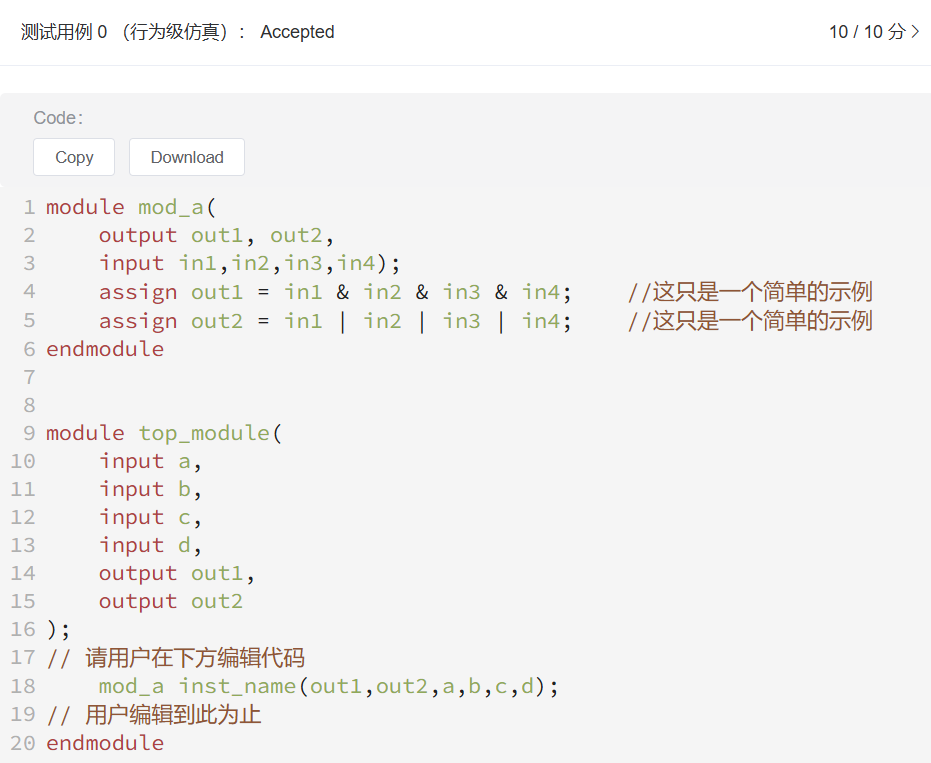931x763 pixels.
Task: Click the Accepted status text
Action: (x=296, y=32)
